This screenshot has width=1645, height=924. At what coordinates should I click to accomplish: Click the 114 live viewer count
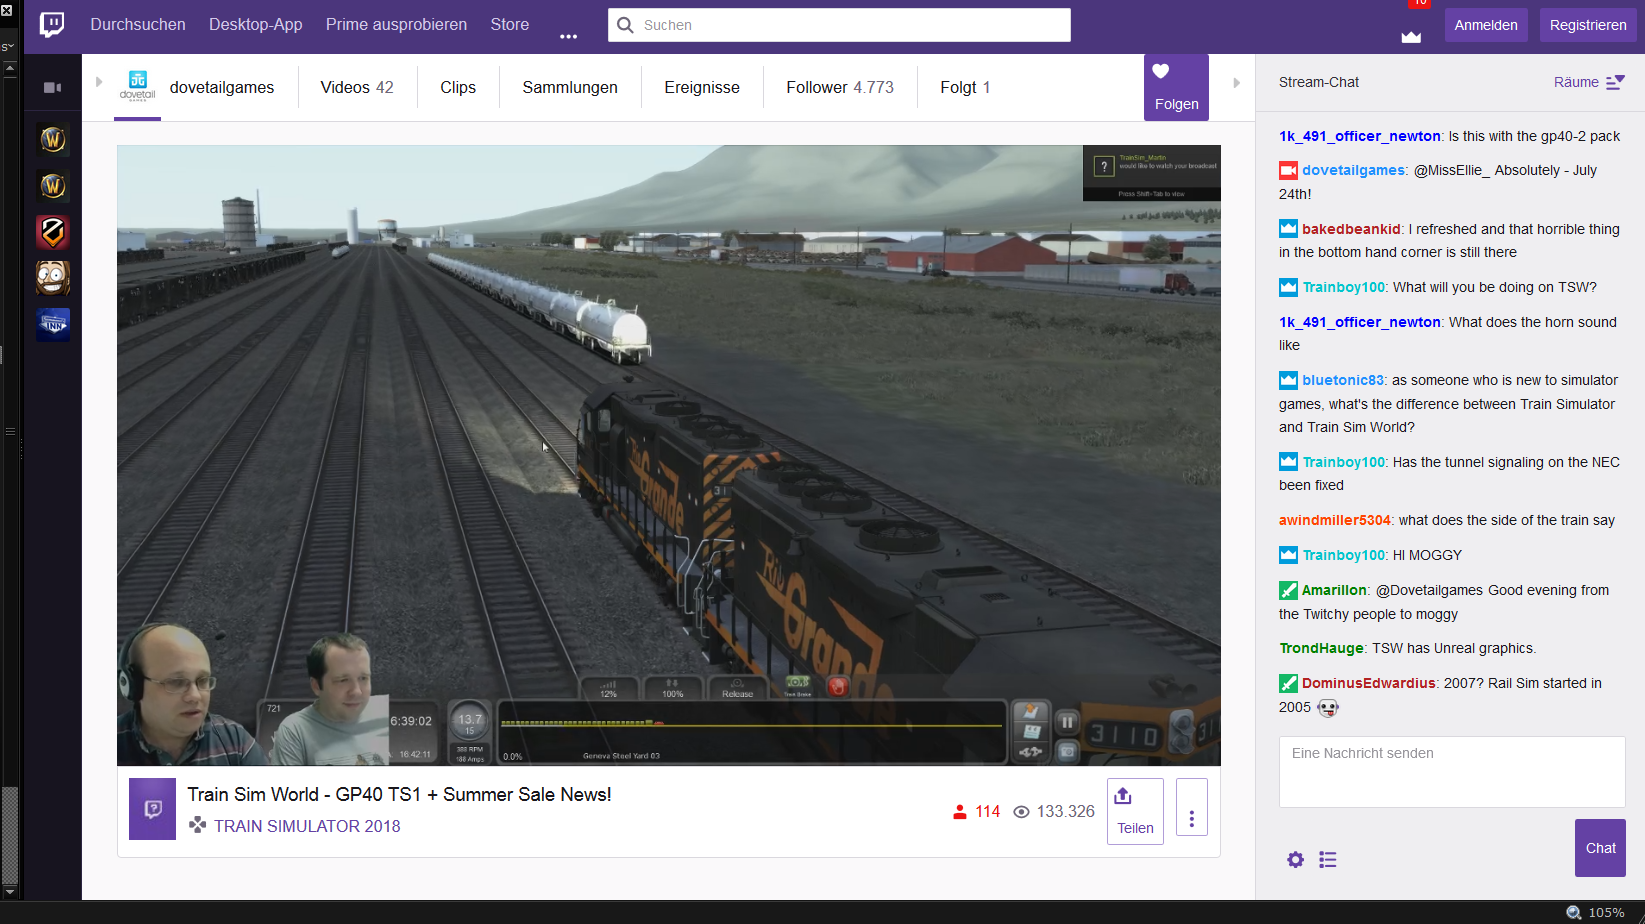click(x=988, y=811)
